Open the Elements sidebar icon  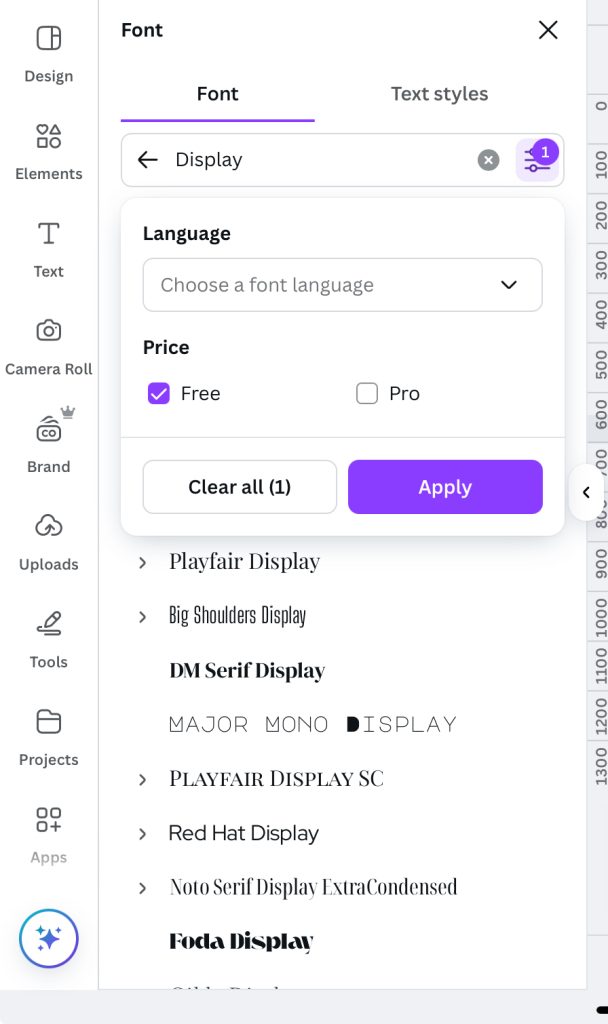[x=48, y=136]
